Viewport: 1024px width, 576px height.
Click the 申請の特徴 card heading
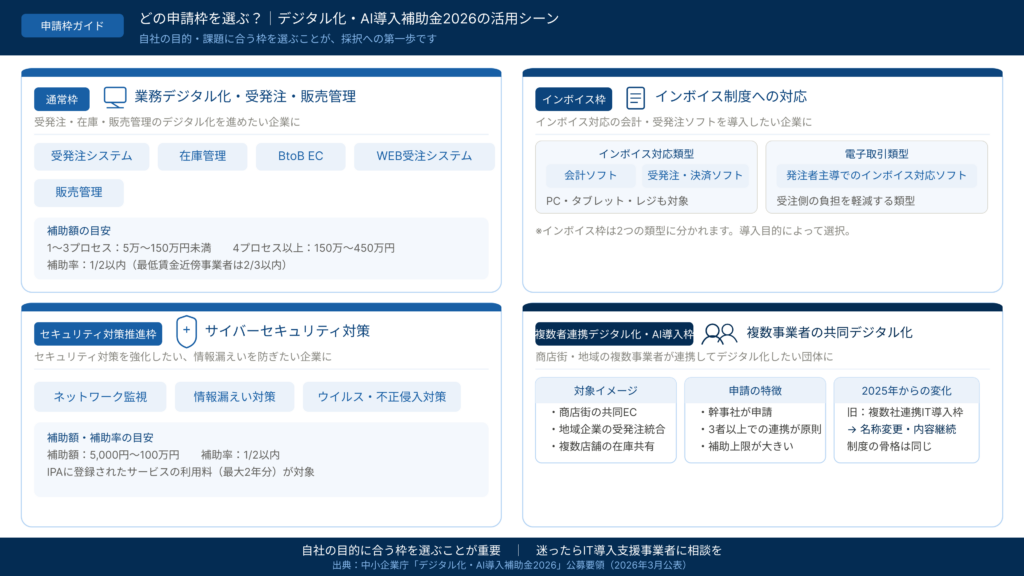pos(755,390)
